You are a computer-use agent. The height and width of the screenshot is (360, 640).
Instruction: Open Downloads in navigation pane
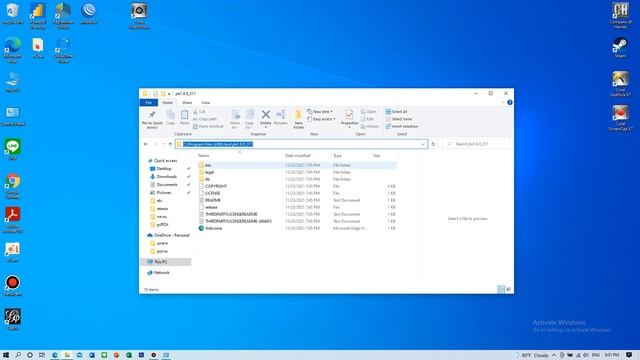167,177
